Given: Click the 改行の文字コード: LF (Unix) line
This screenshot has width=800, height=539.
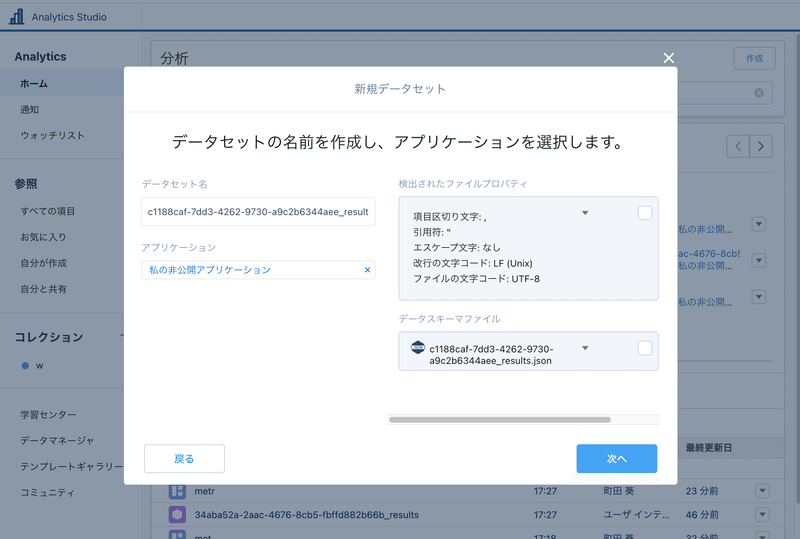Looking at the screenshot, I should pos(473,263).
